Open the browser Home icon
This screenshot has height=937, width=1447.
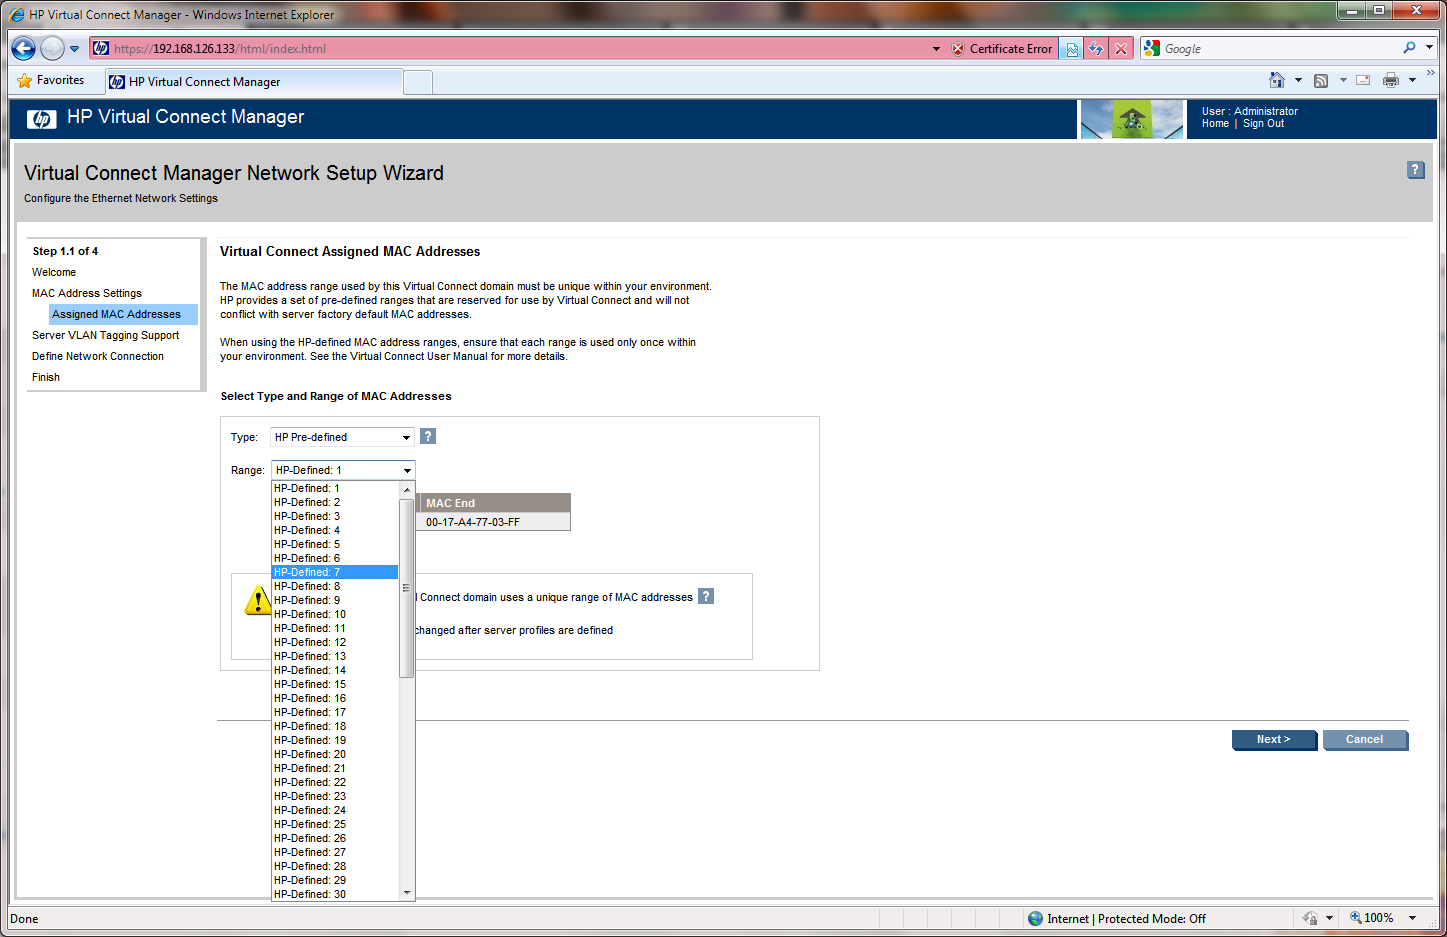coord(1276,80)
